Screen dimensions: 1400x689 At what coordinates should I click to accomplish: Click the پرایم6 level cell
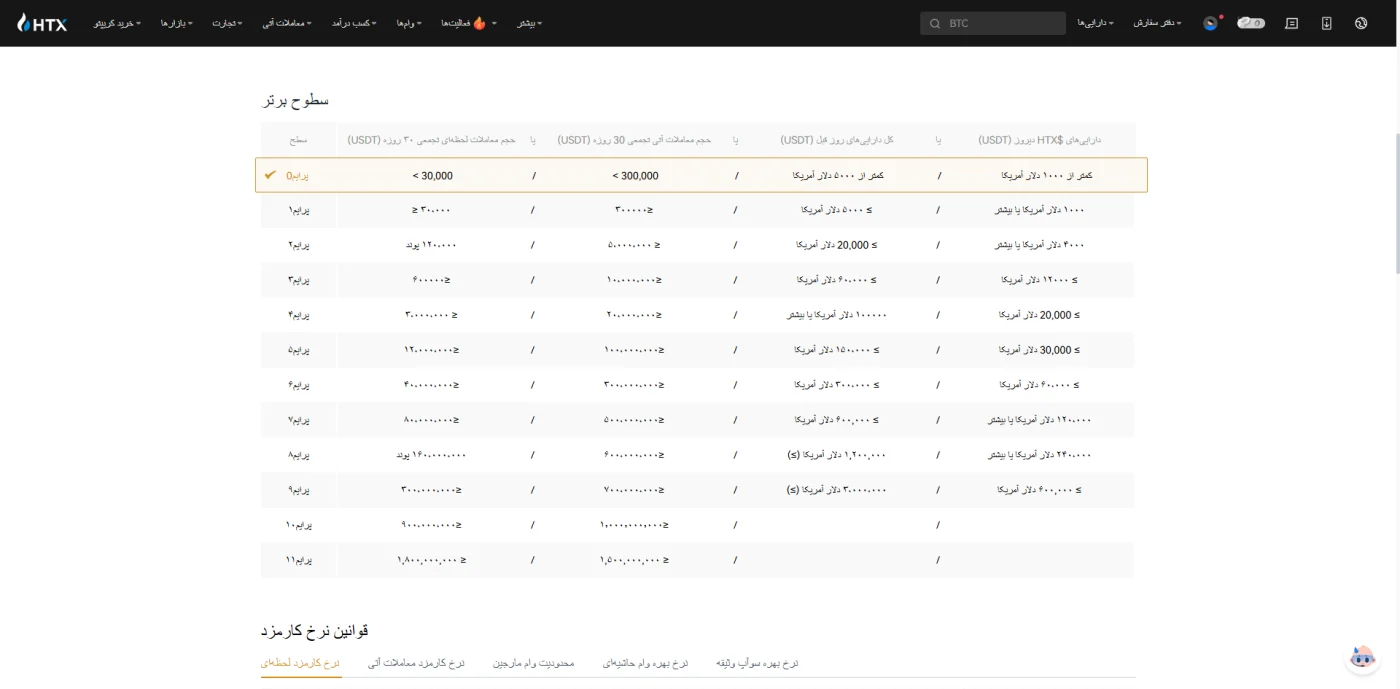[x=299, y=385]
